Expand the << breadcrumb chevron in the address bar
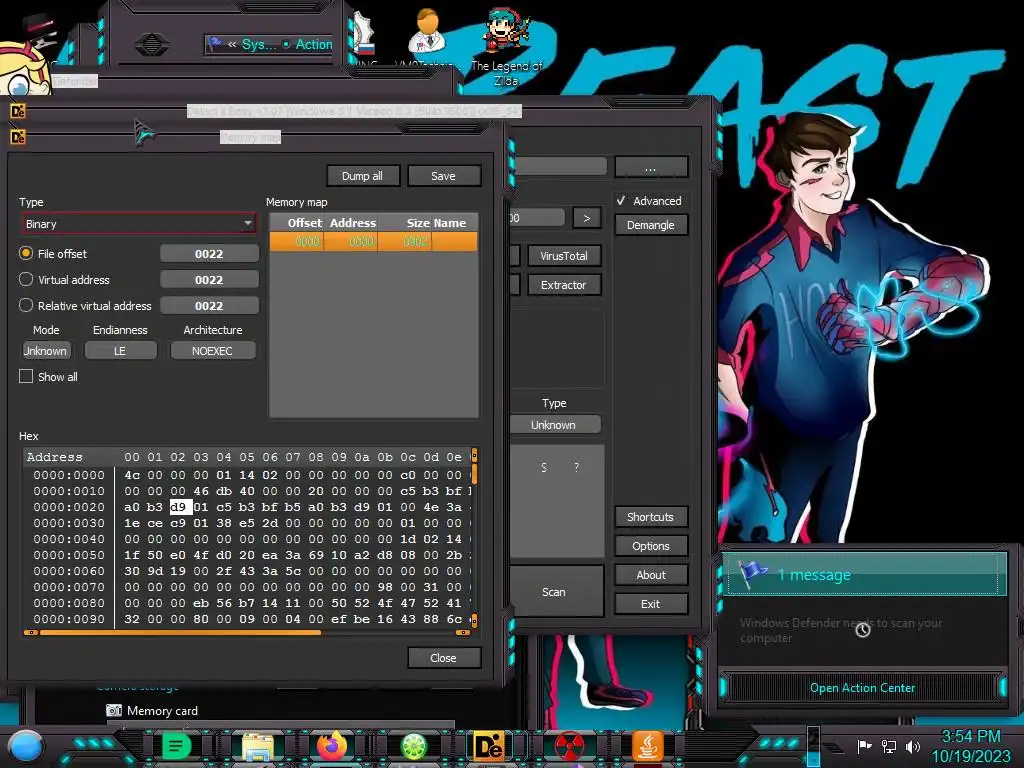The height and width of the screenshot is (768, 1024). [x=232, y=44]
